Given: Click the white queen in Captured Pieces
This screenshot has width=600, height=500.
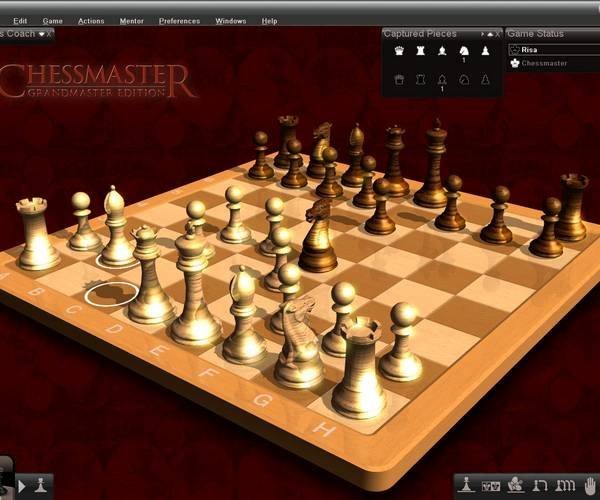Looking at the screenshot, I should click(x=399, y=50).
